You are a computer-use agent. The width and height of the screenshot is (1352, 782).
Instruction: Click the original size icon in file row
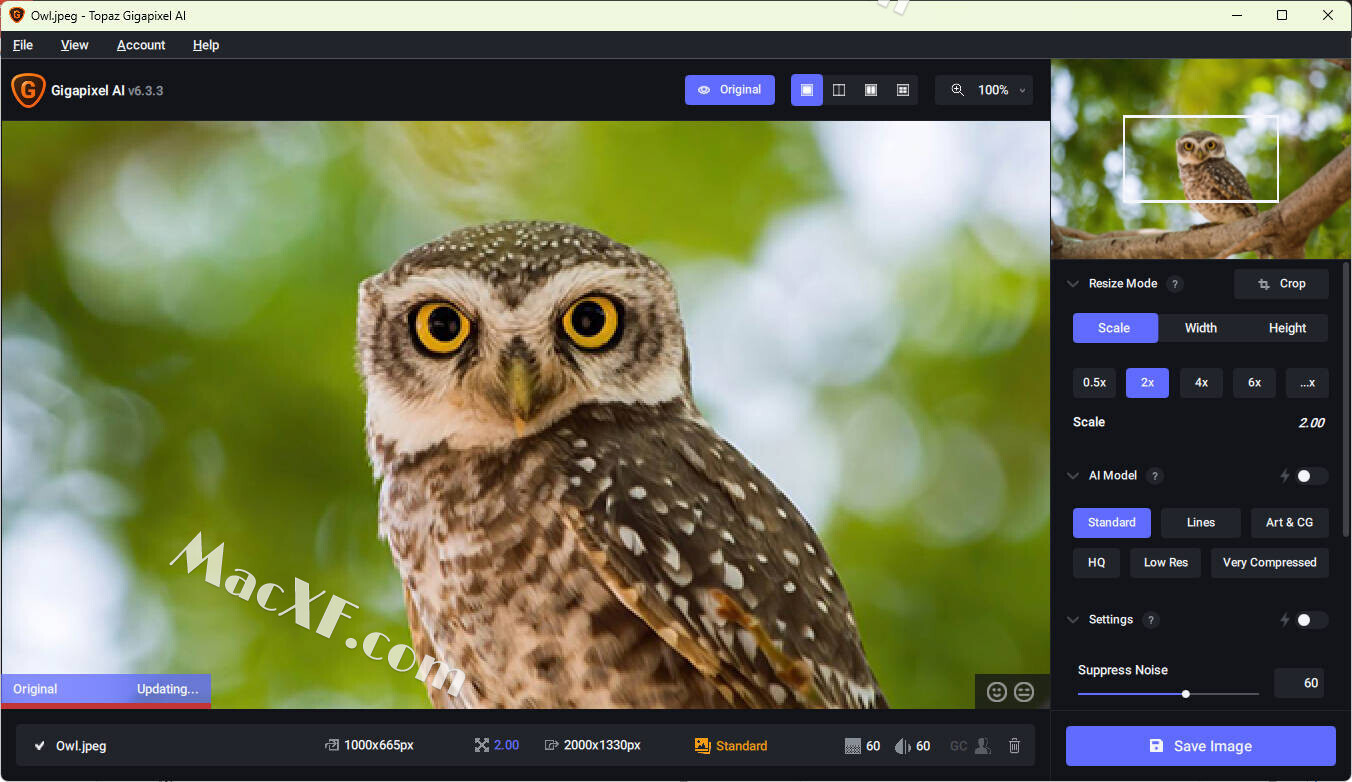click(331, 746)
